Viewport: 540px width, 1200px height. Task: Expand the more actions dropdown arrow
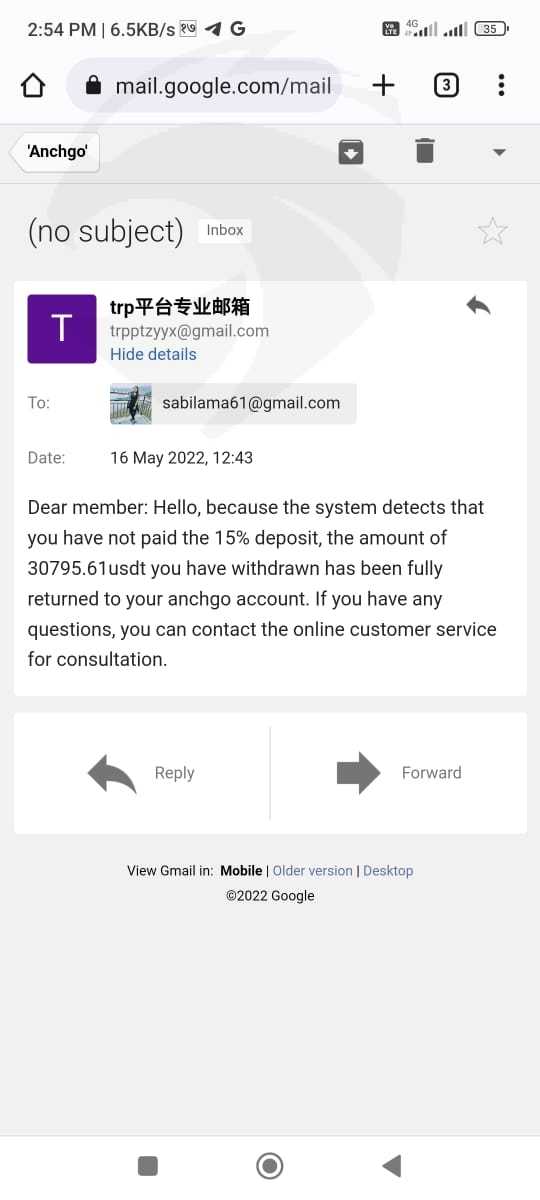(x=500, y=152)
